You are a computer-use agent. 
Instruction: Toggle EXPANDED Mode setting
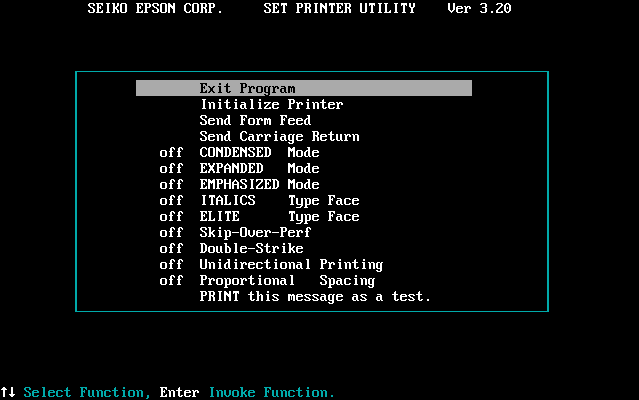click(259, 168)
